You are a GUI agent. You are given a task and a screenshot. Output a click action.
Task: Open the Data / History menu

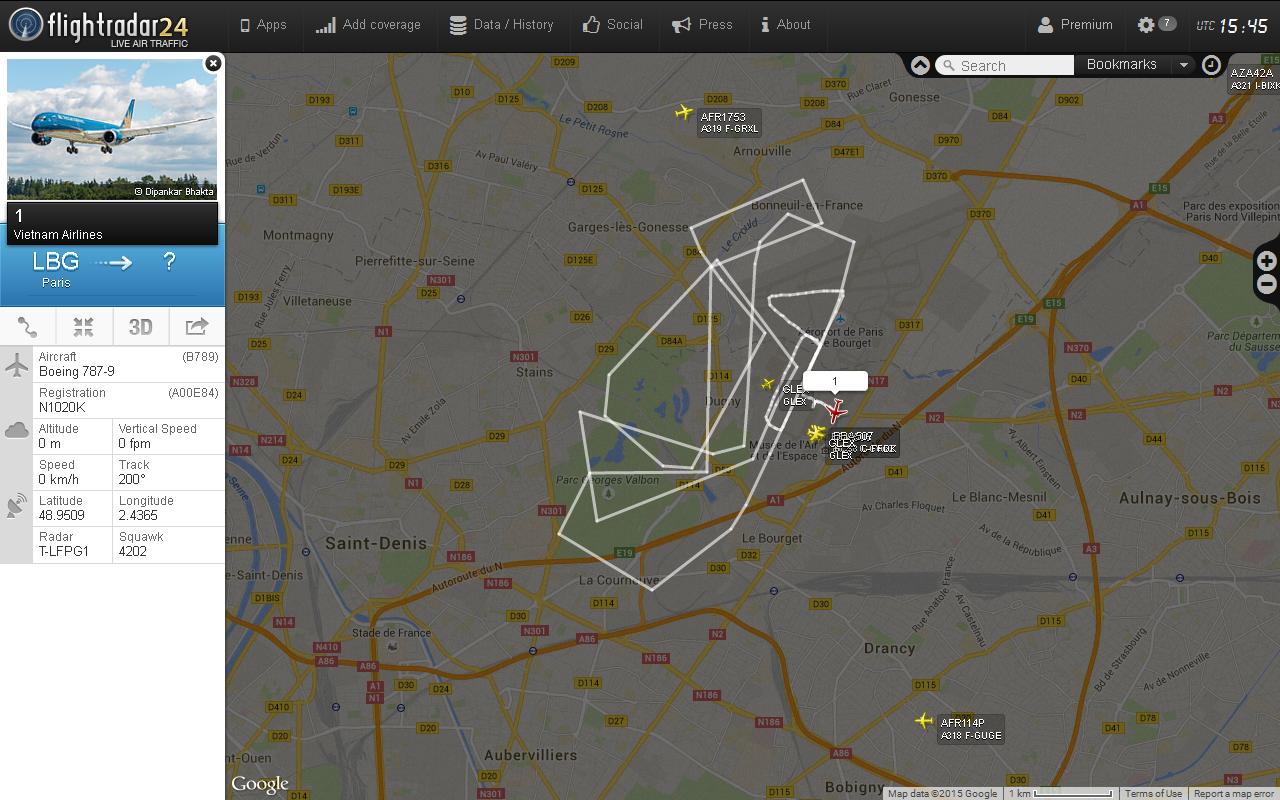501,25
